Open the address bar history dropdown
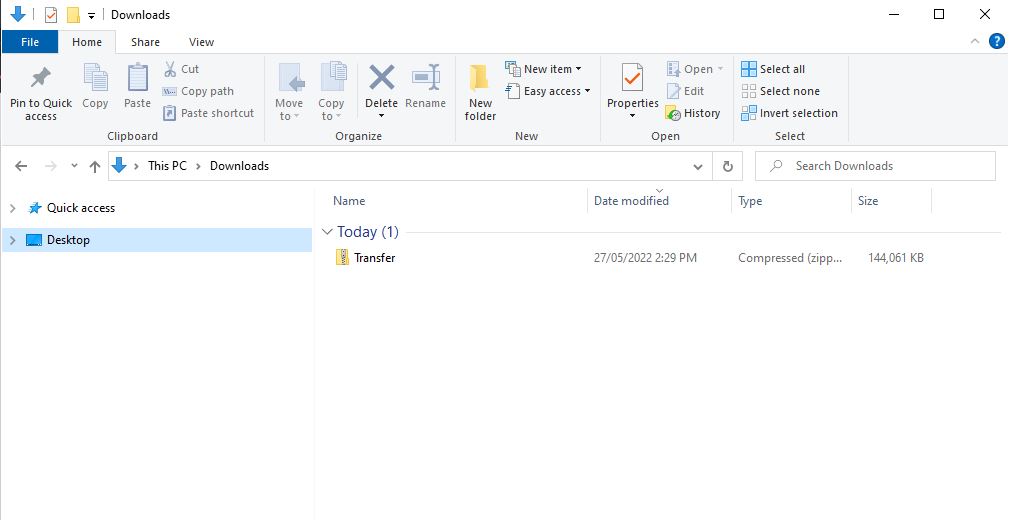The height and width of the screenshot is (520, 1009). pyautogui.click(x=698, y=167)
